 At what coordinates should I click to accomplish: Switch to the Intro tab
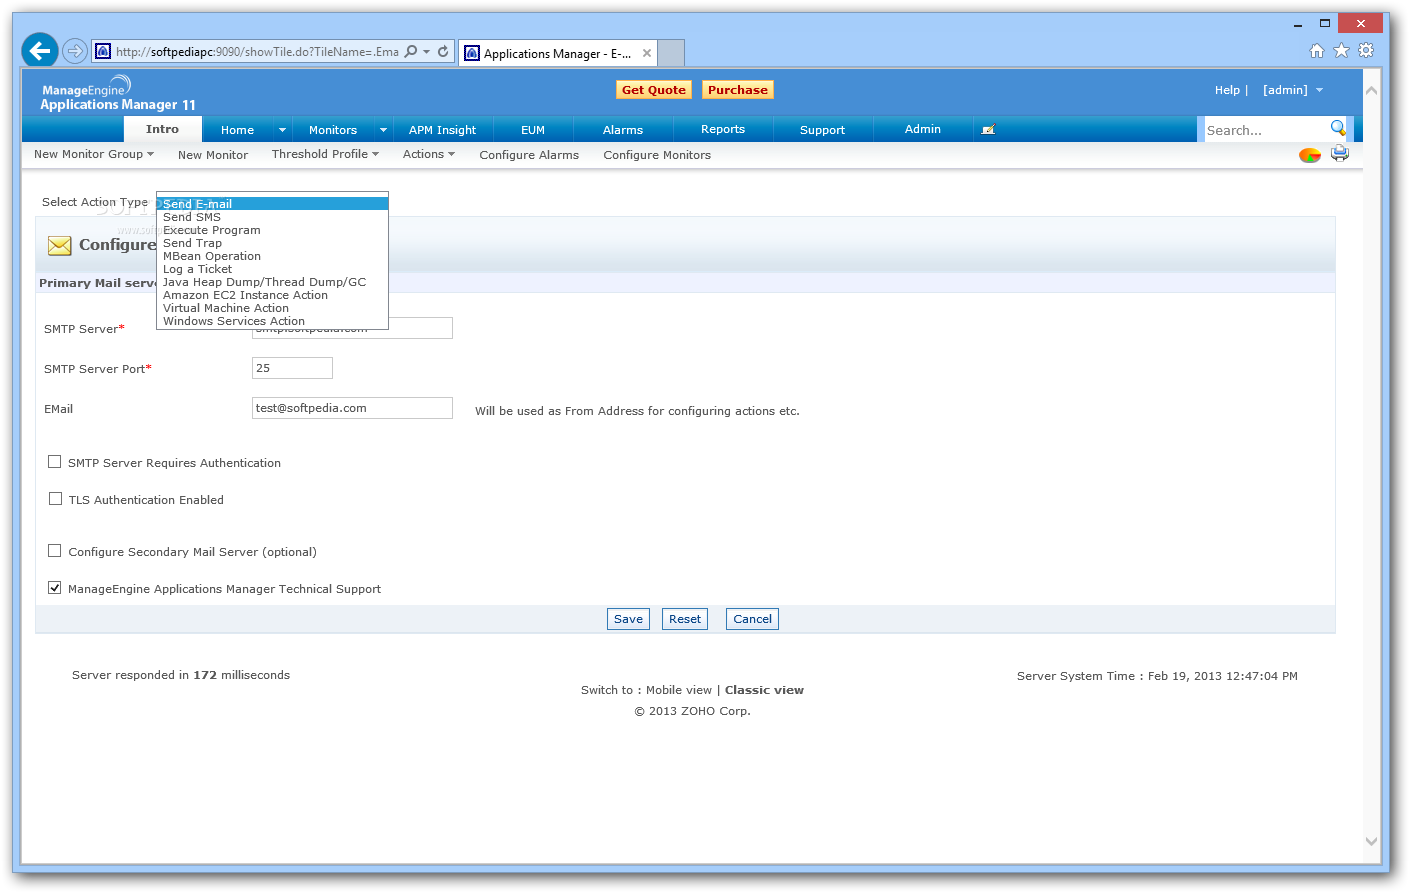pos(162,129)
